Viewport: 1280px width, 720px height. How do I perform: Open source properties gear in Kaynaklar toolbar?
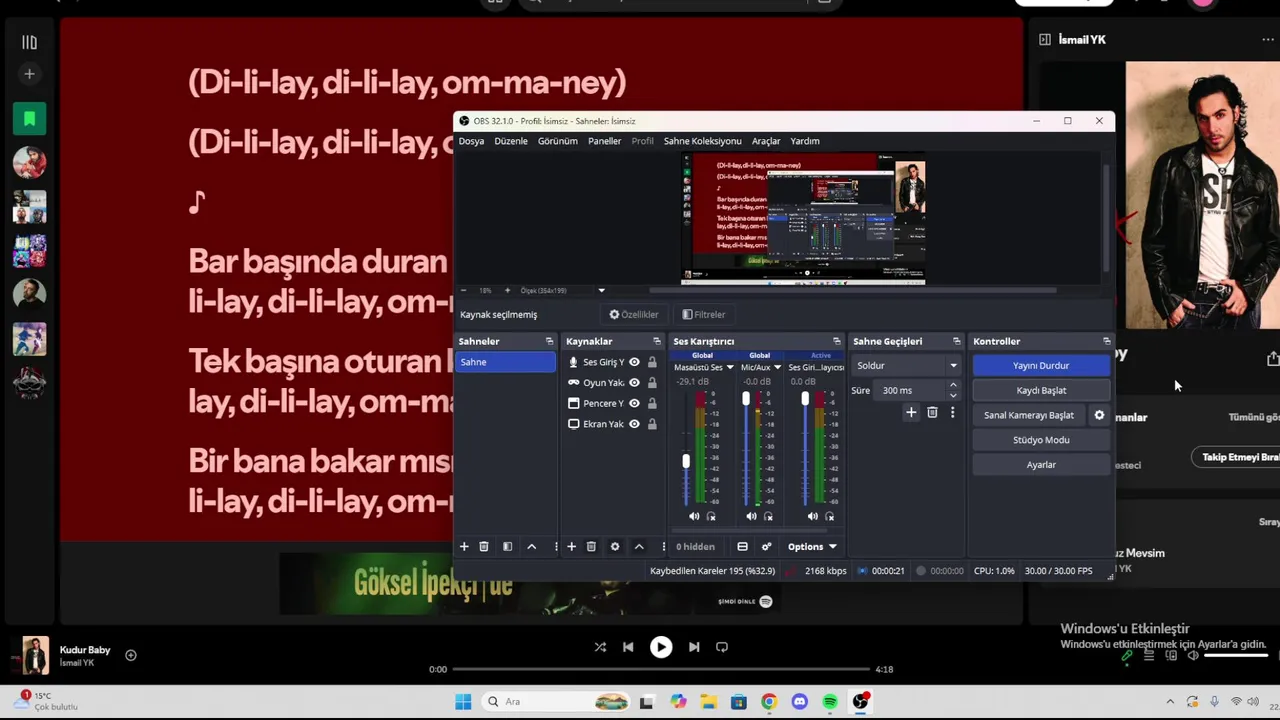[x=615, y=546]
